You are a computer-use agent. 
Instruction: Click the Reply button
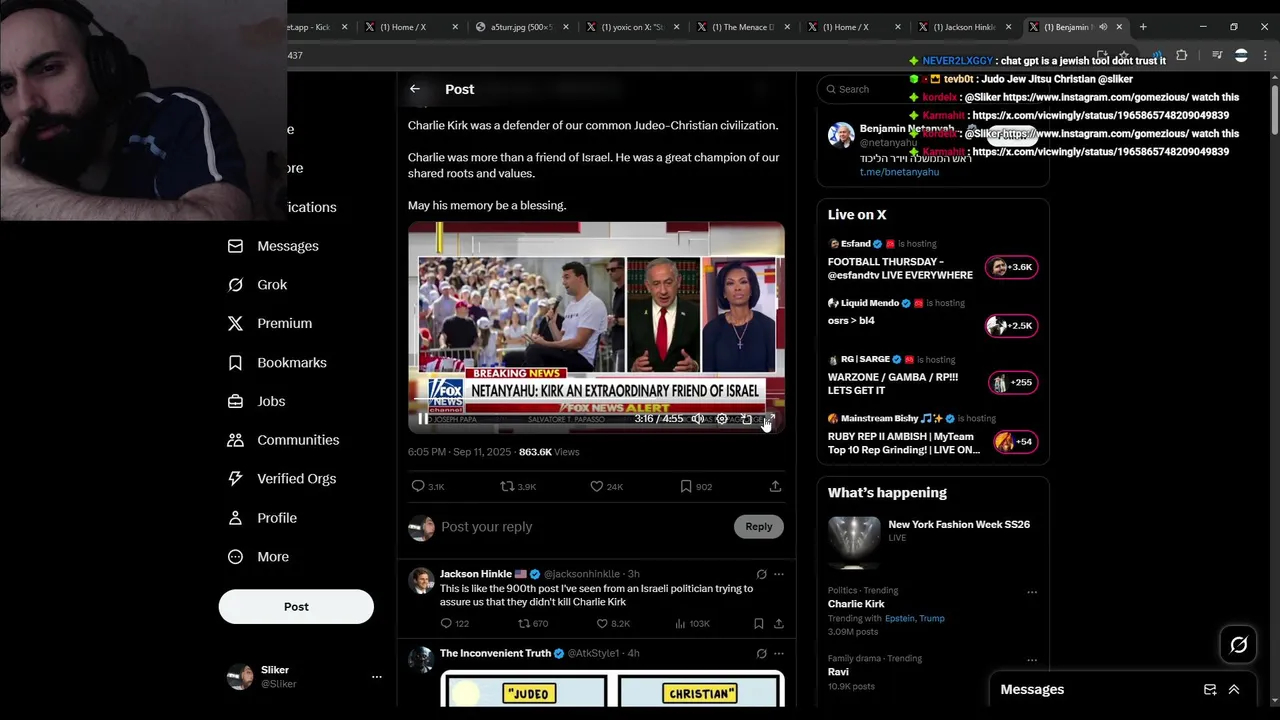click(759, 527)
